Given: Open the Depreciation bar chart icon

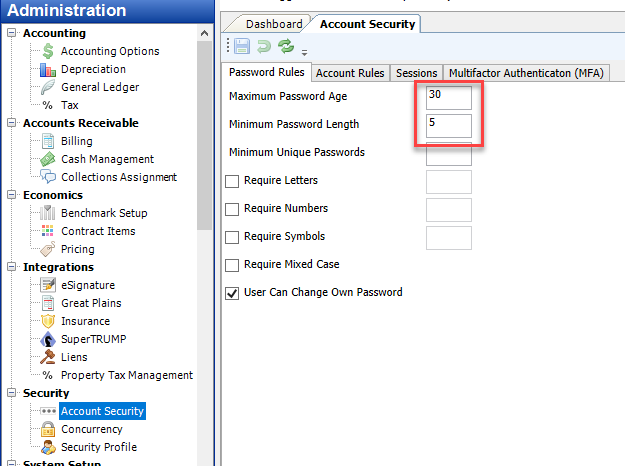Looking at the screenshot, I should (48, 70).
